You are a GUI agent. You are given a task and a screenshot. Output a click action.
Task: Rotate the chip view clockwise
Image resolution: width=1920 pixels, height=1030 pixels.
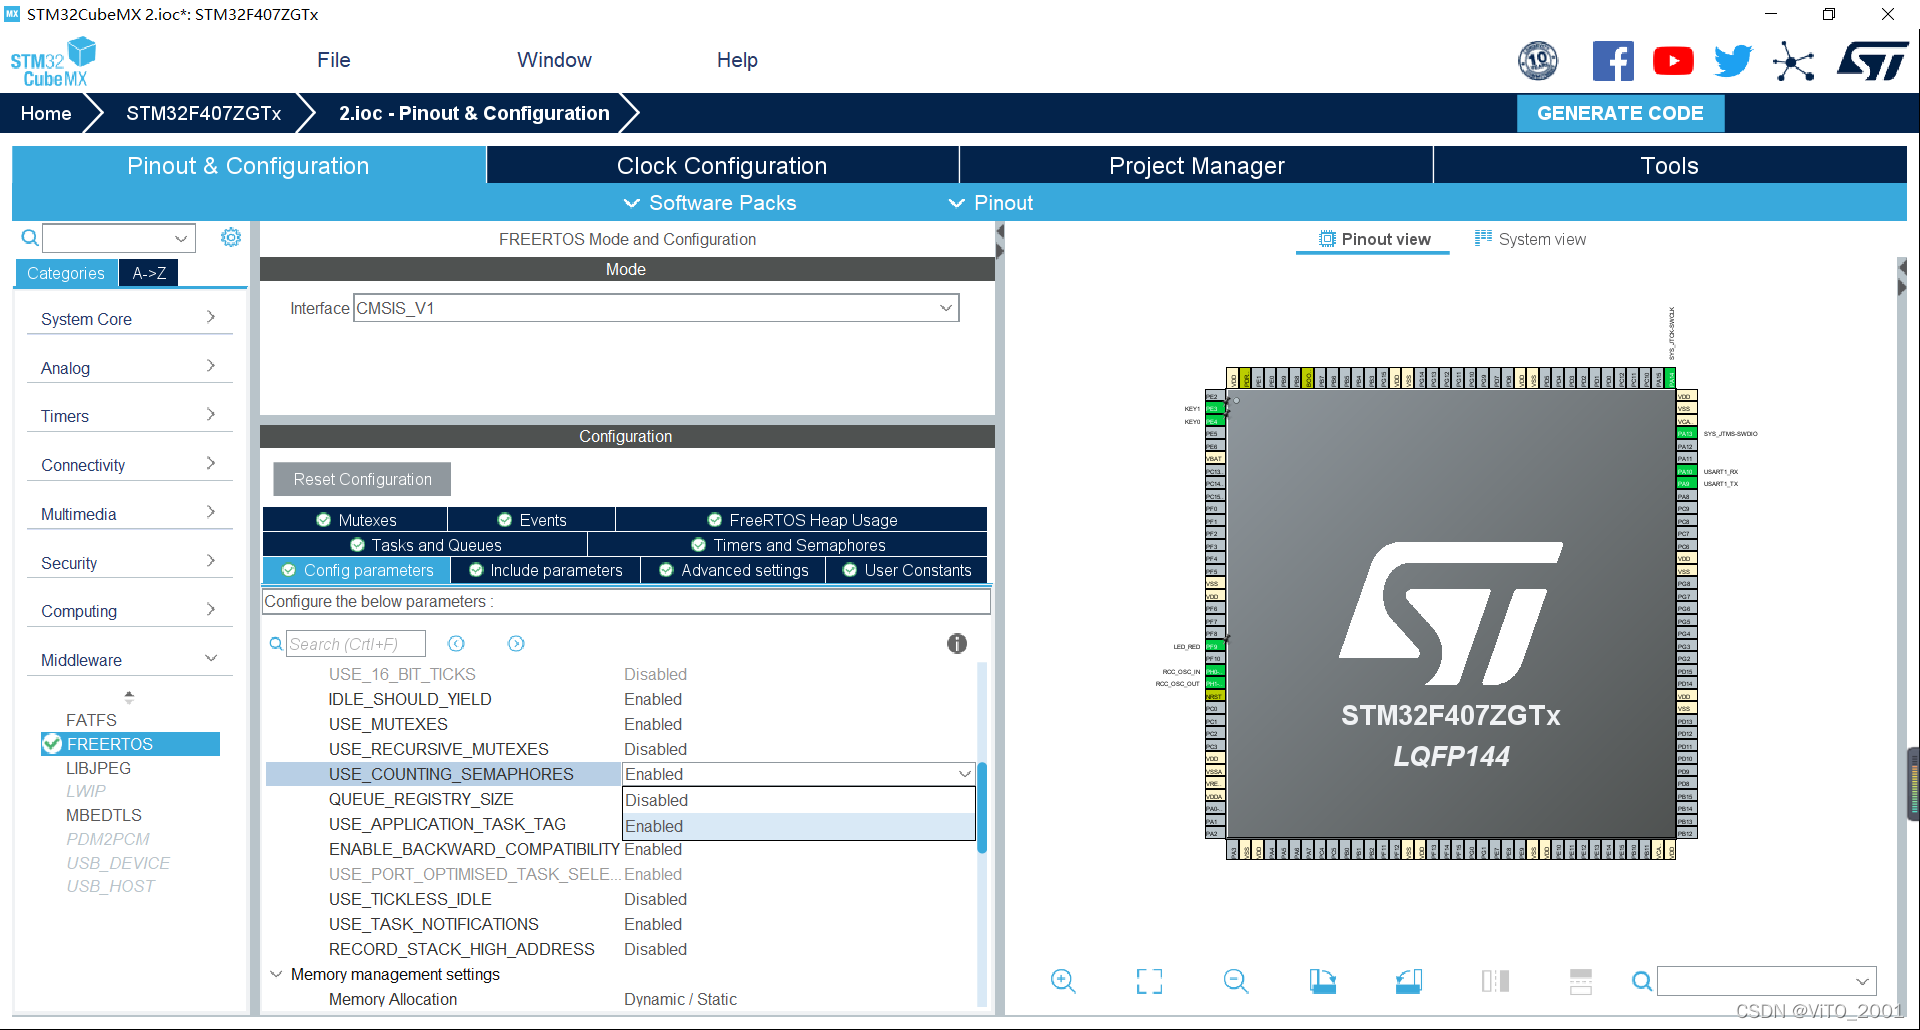tap(1323, 981)
